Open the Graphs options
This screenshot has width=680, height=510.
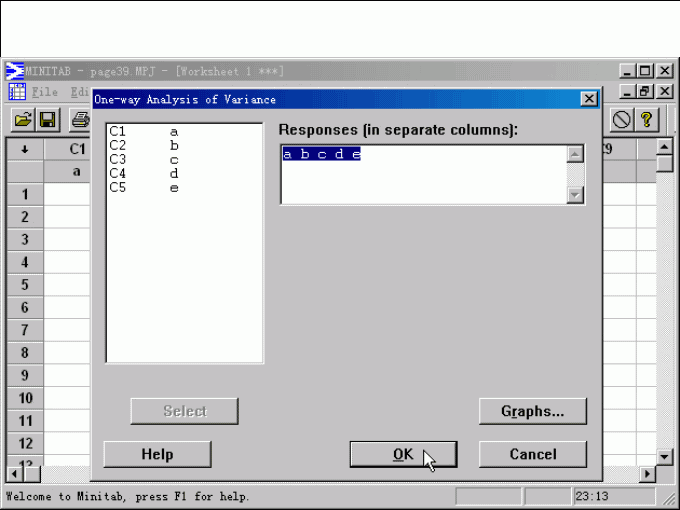532,411
